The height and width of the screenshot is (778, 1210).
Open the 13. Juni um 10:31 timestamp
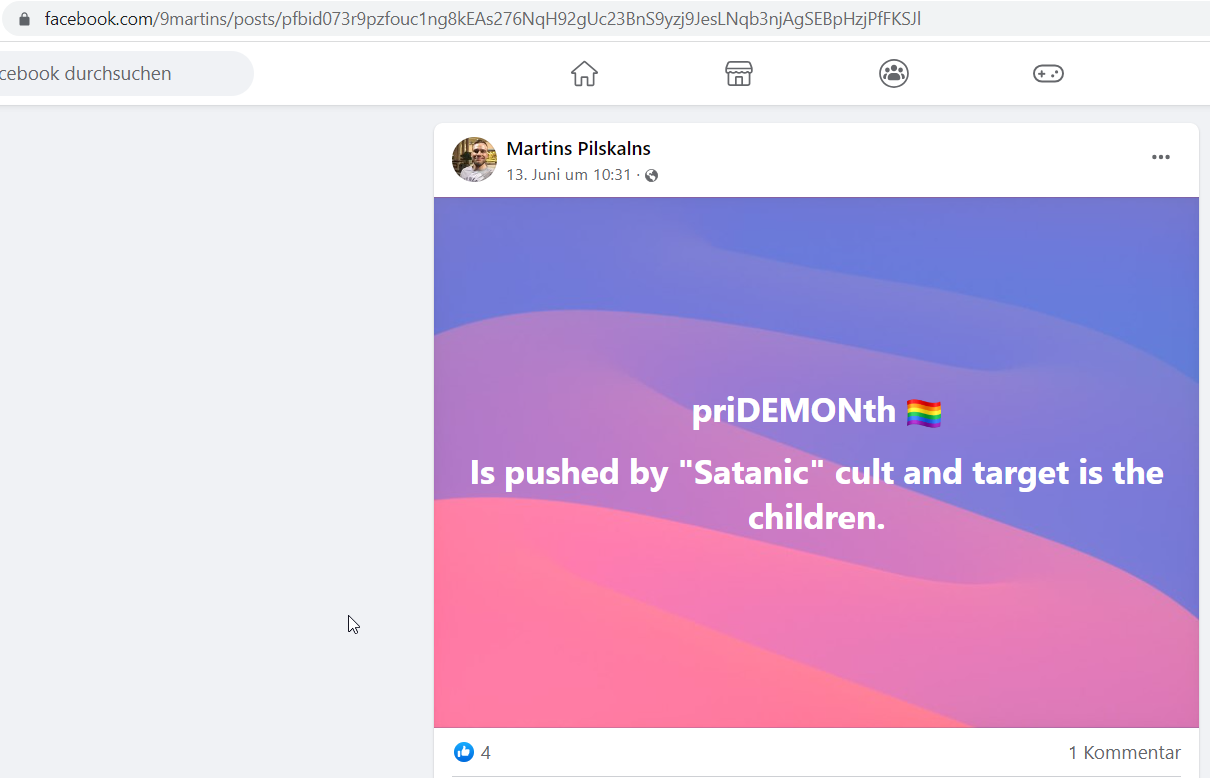[568, 175]
